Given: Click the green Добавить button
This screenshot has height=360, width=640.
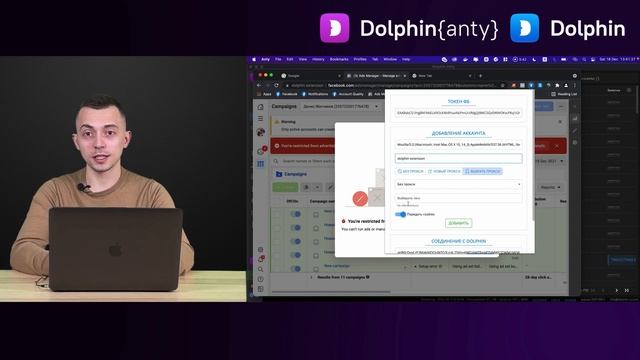Looking at the screenshot, I should point(458,223).
